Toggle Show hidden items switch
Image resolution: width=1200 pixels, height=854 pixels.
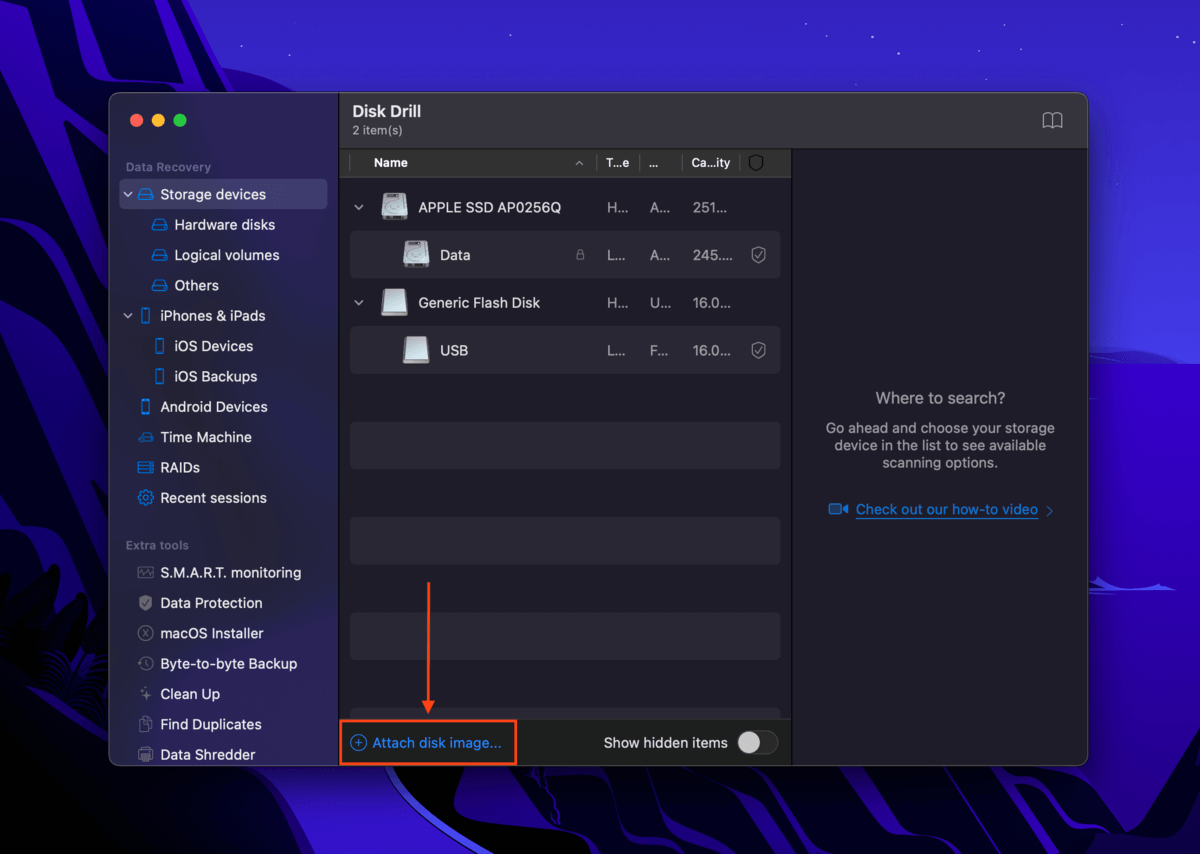(757, 743)
